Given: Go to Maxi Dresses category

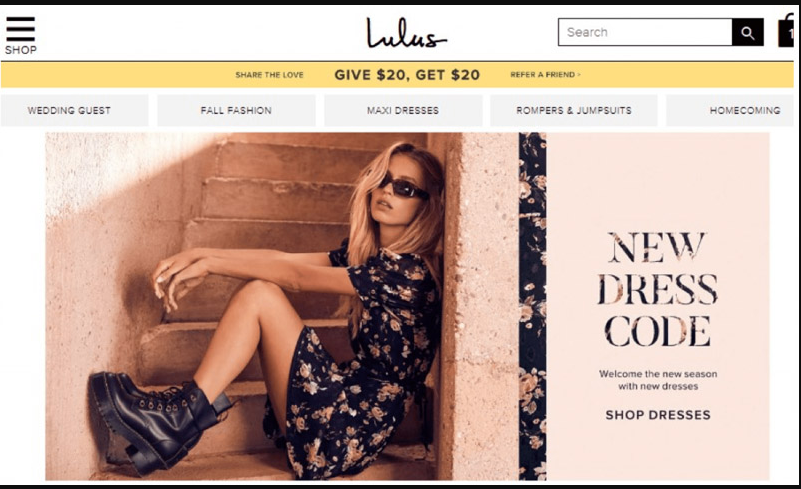Looking at the screenshot, I should click(x=403, y=110).
